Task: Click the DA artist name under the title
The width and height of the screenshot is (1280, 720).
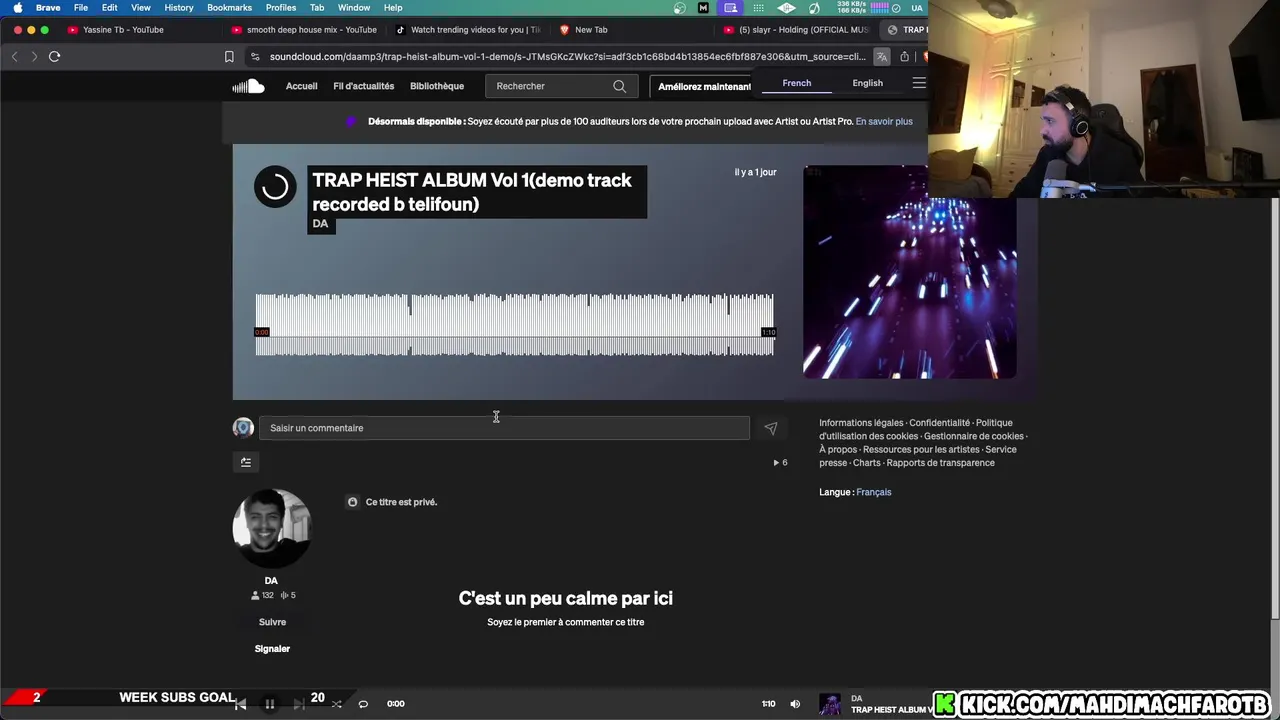Action: (x=320, y=224)
